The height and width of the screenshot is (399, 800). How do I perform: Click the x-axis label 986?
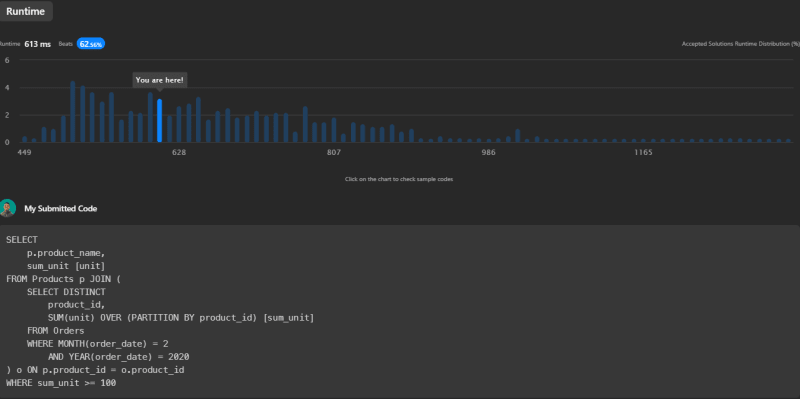(x=488, y=153)
